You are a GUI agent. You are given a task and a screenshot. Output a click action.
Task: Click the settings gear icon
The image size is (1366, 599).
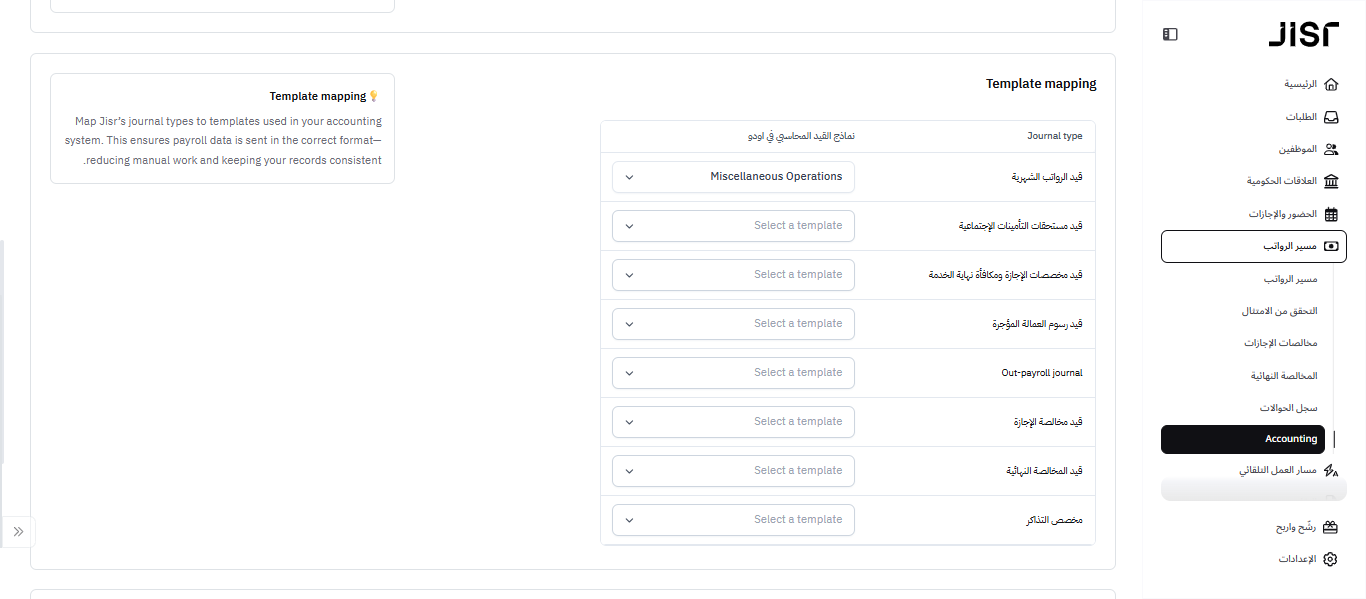coord(1330,559)
